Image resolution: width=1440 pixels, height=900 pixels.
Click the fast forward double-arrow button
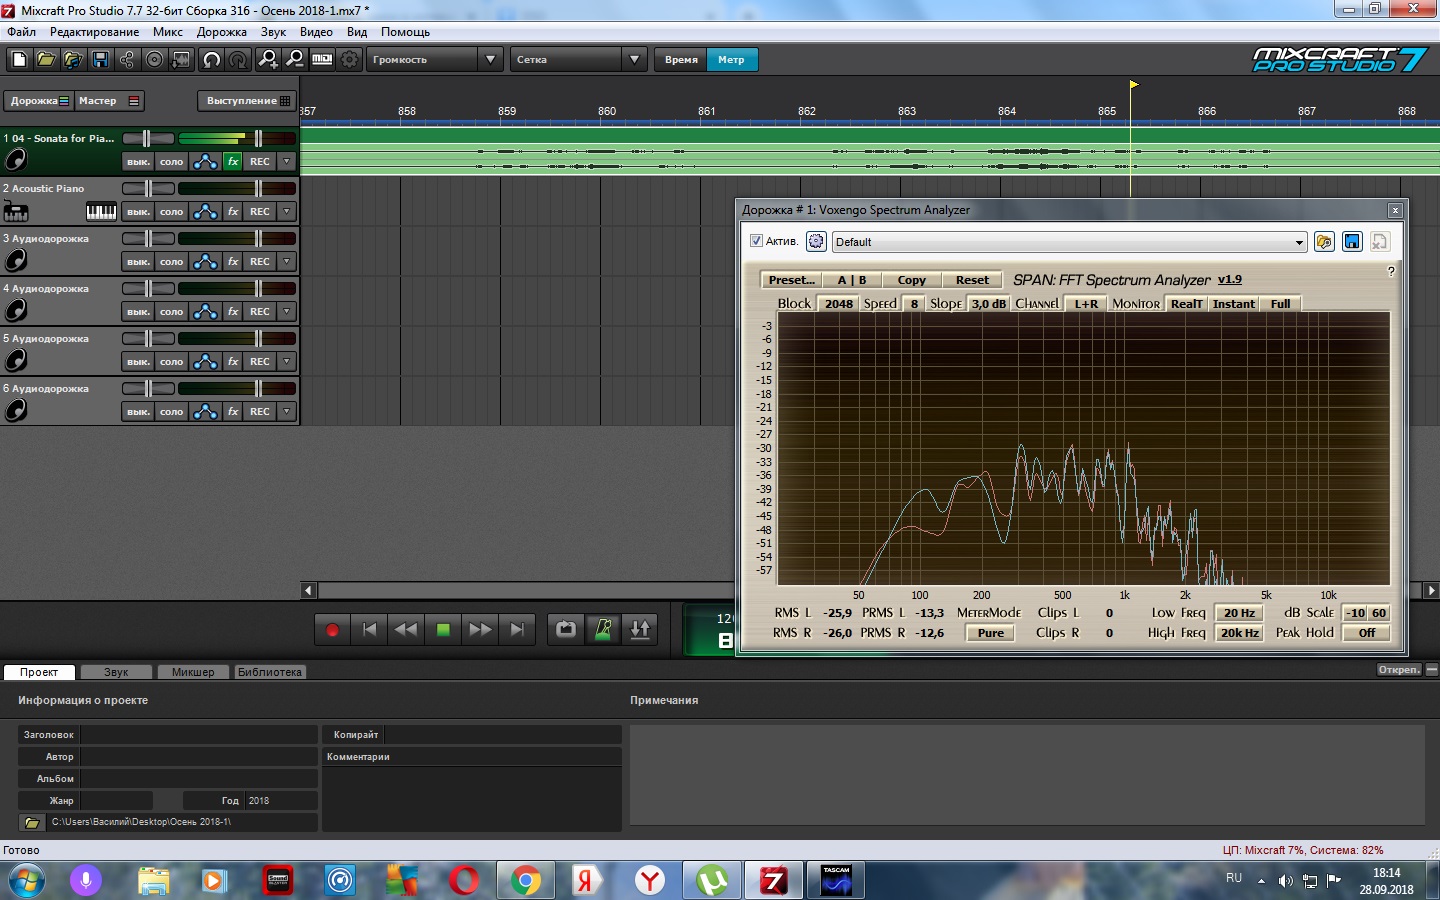[x=480, y=630]
